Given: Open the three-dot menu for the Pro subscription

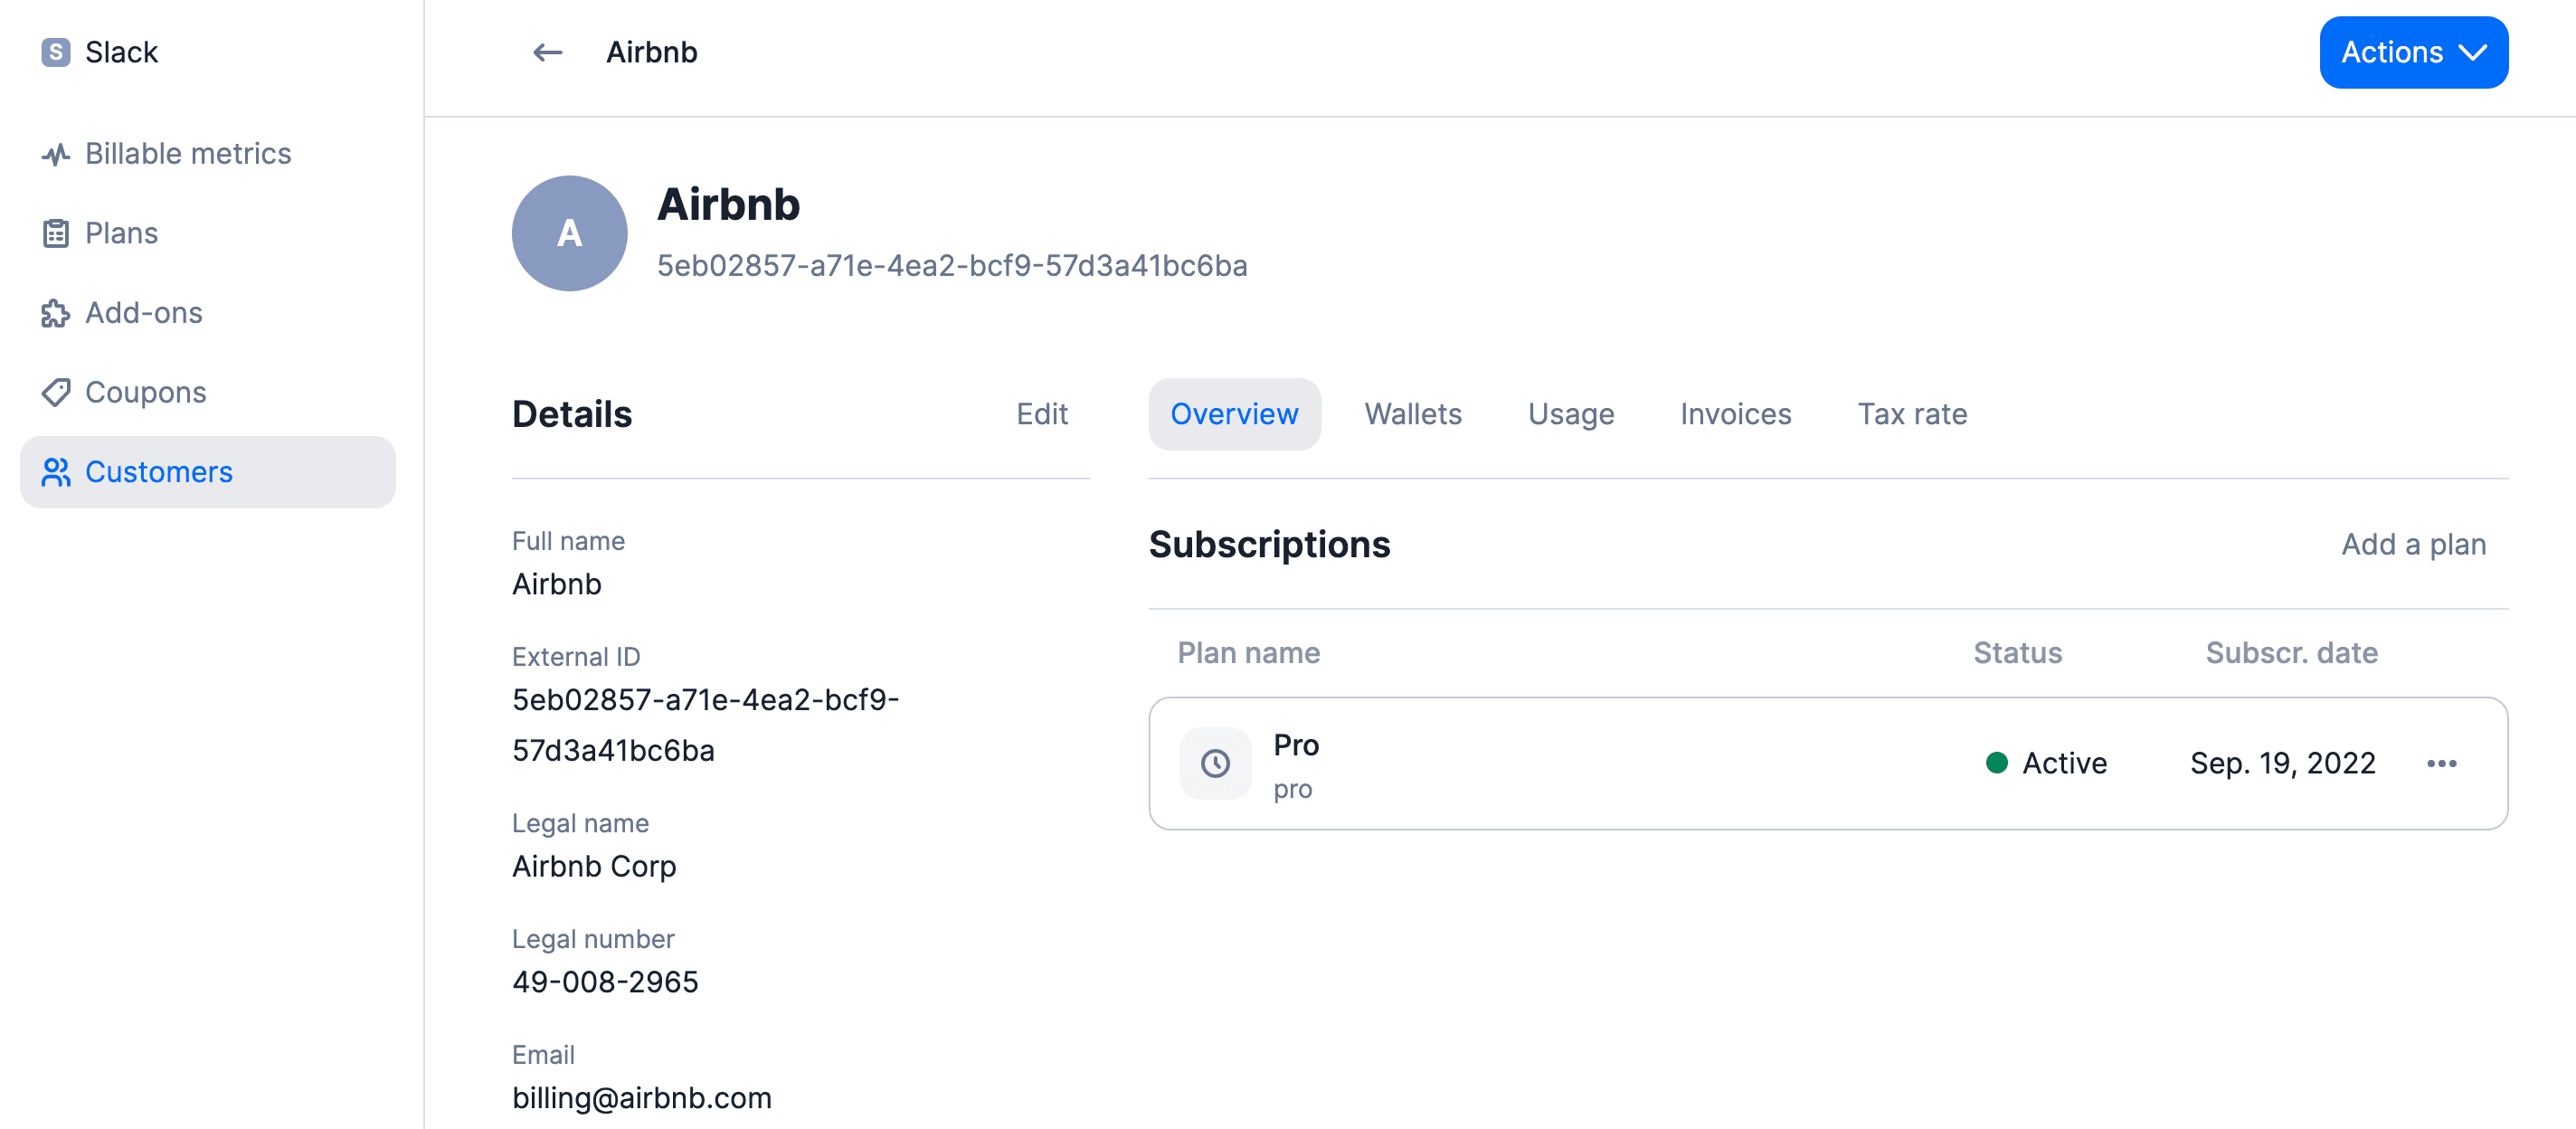Looking at the screenshot, I should coord(2442,763).
